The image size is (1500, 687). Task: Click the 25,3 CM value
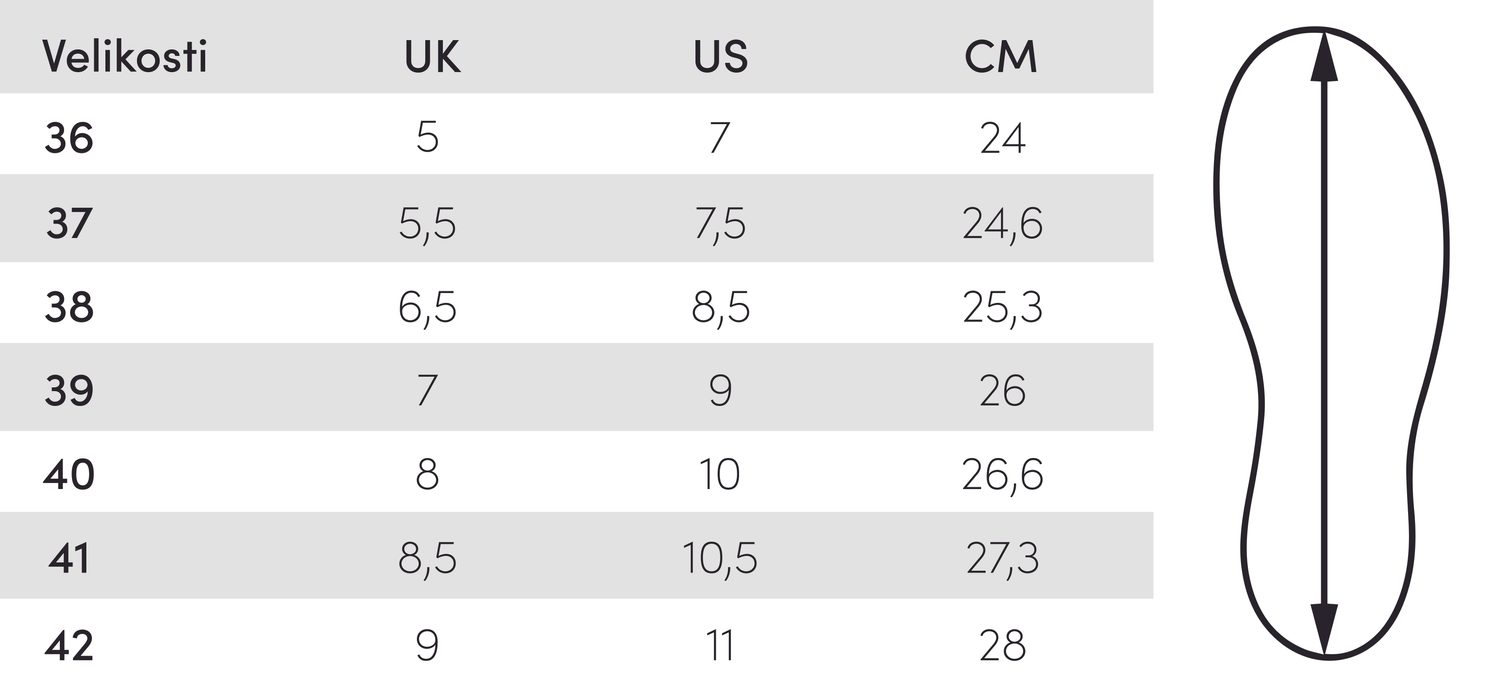(x=1003, y=308)
